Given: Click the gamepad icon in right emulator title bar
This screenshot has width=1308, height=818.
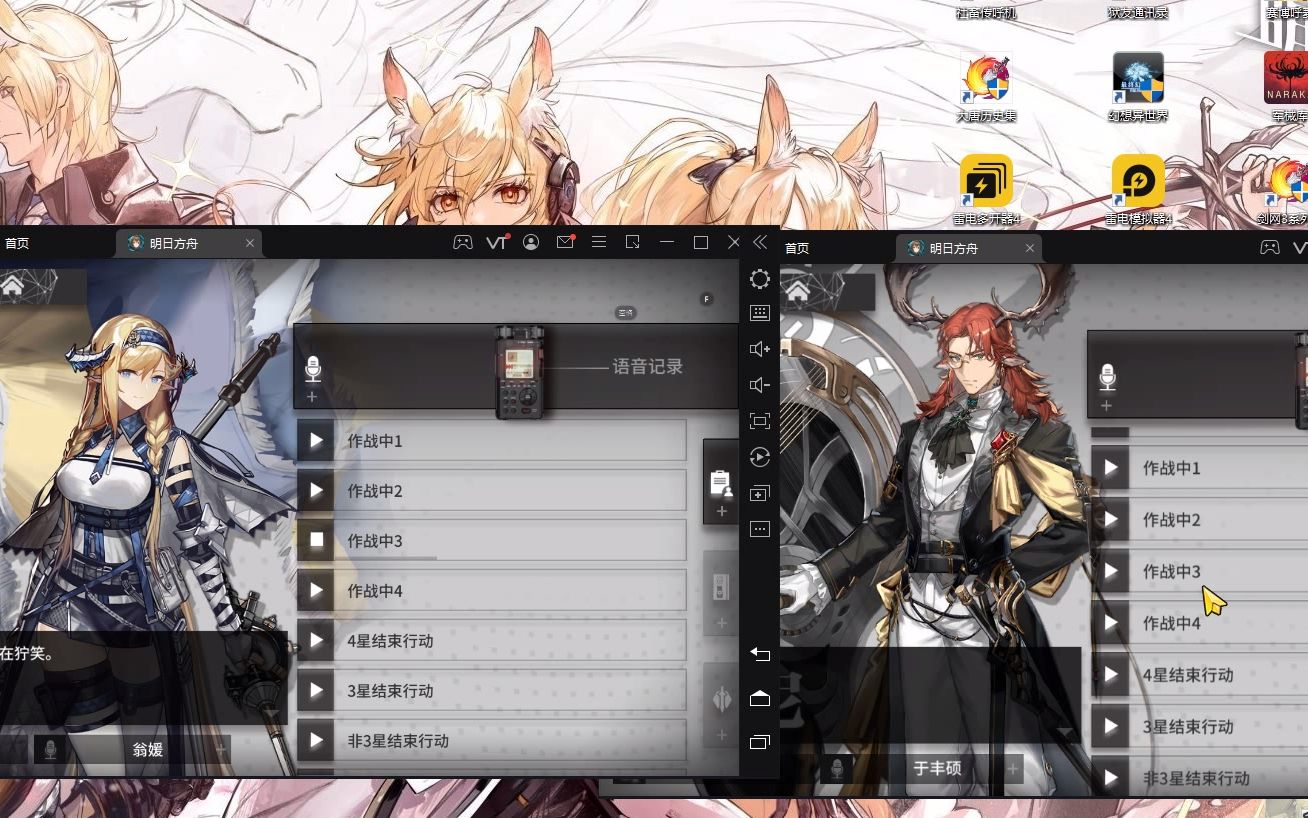Looking at the screenshot, I should pyautogui.click(x=1269, y=247).
